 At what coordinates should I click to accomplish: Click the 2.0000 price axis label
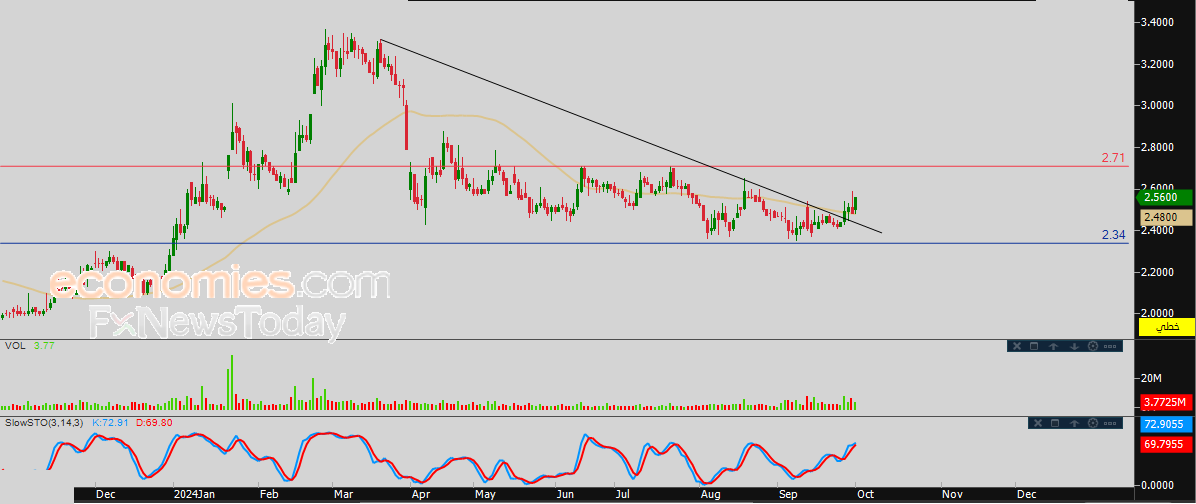(1159, 313)
